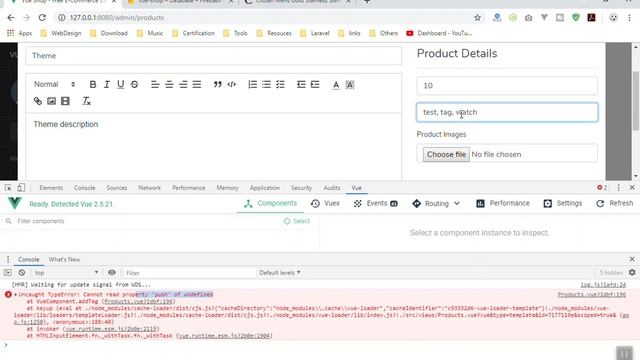Toggle bold formatting in editor toolbar
640x360 pixels.
[93, 84]
